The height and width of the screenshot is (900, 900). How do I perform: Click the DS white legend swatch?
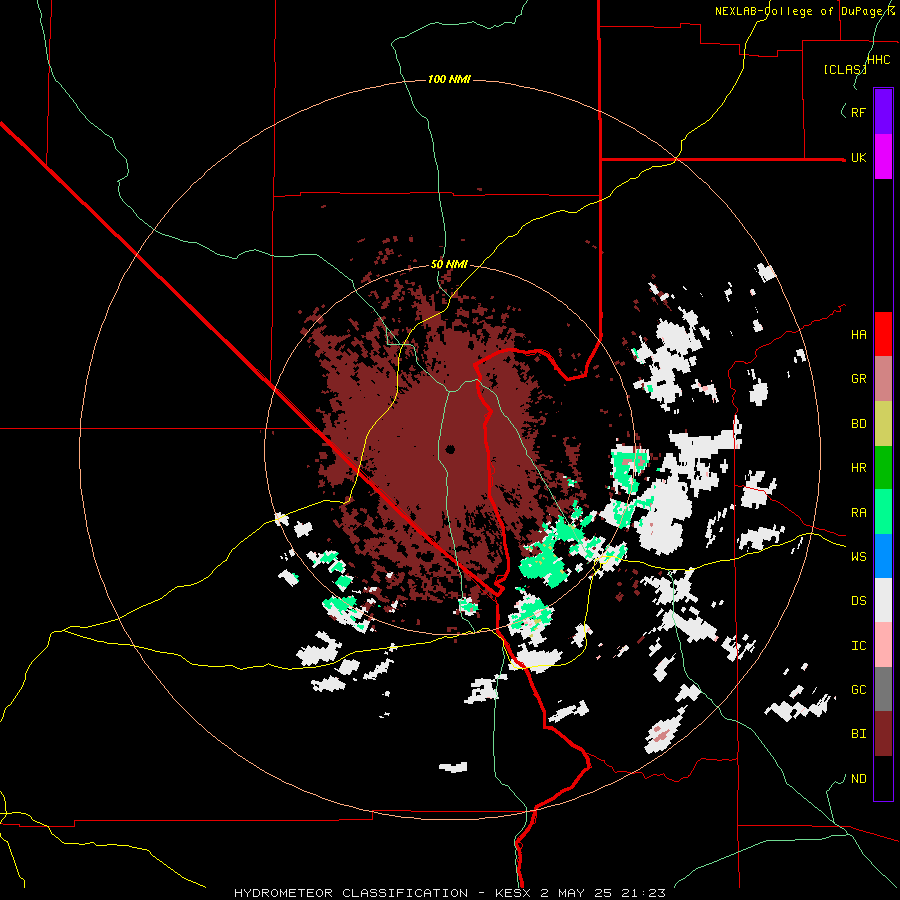[883, 600]
